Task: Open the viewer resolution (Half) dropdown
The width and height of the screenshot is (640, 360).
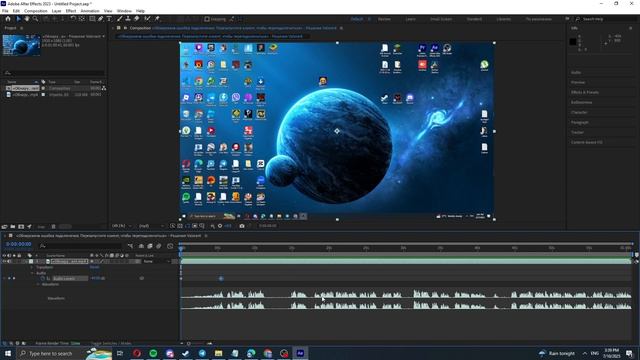Action: click(151, 226)
